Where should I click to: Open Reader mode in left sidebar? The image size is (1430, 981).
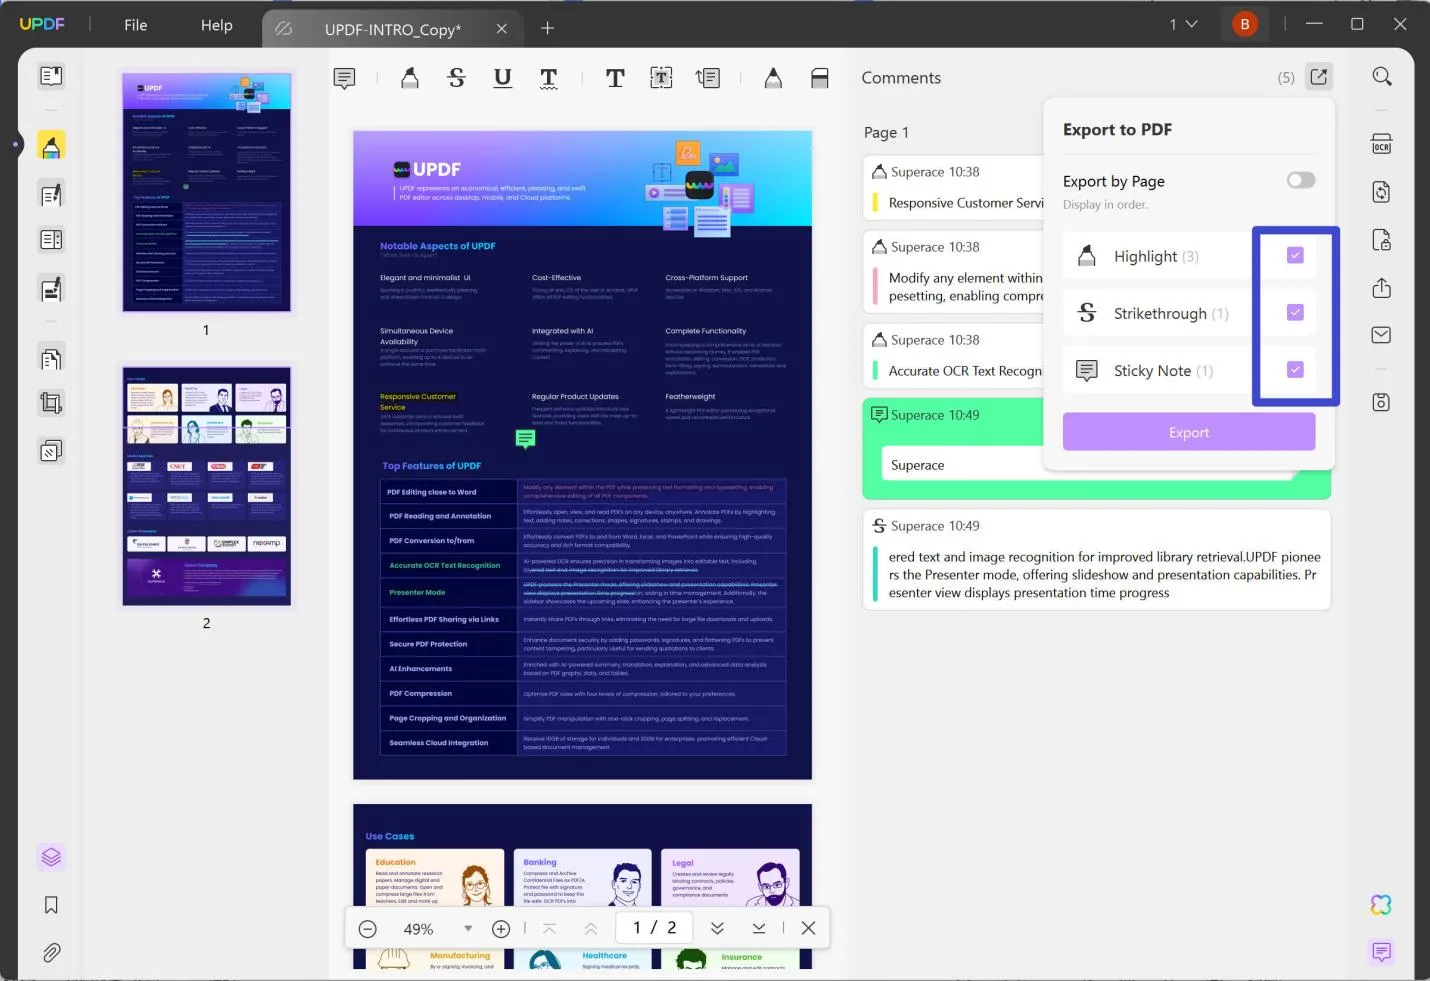coord(51,76)
